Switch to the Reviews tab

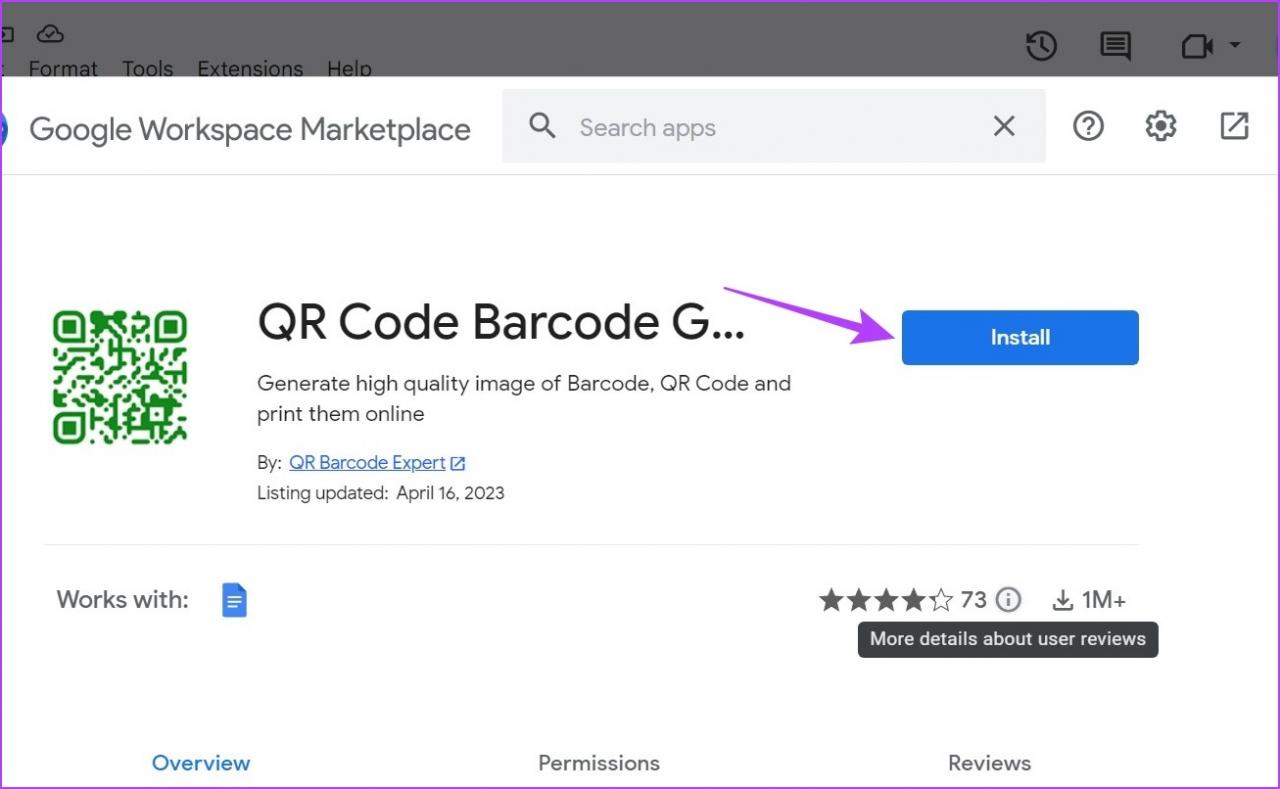[x=989, y=763]
